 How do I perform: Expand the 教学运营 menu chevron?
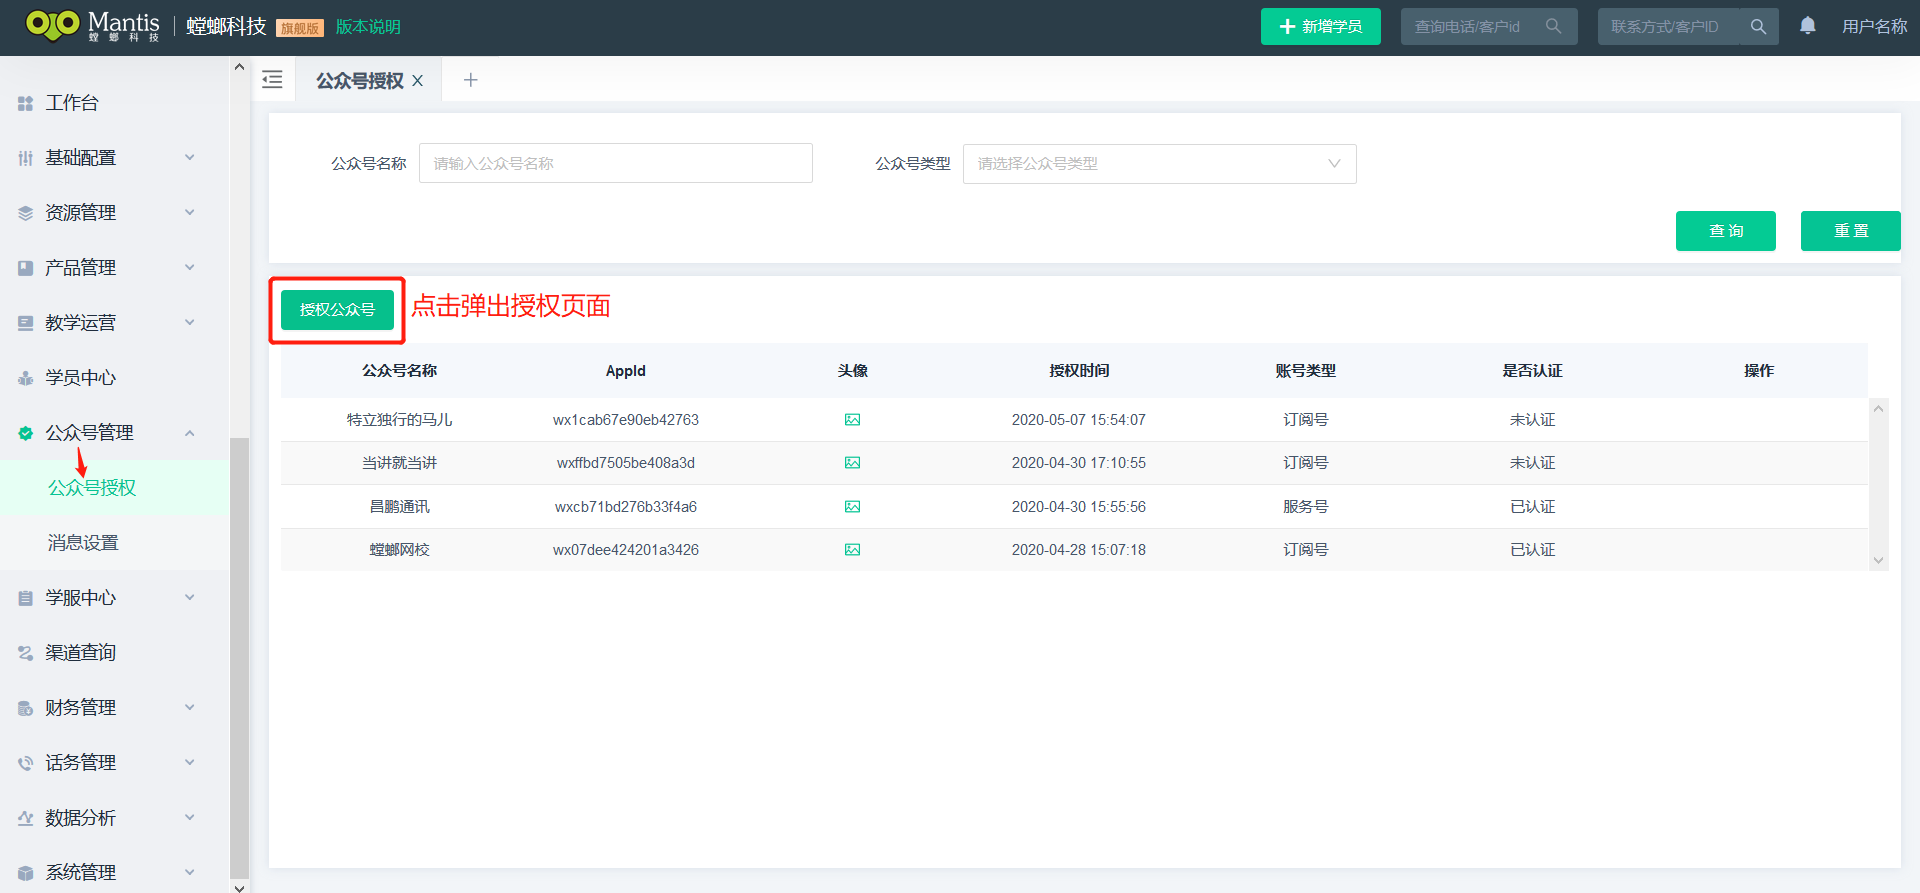[x=189, y=323]
